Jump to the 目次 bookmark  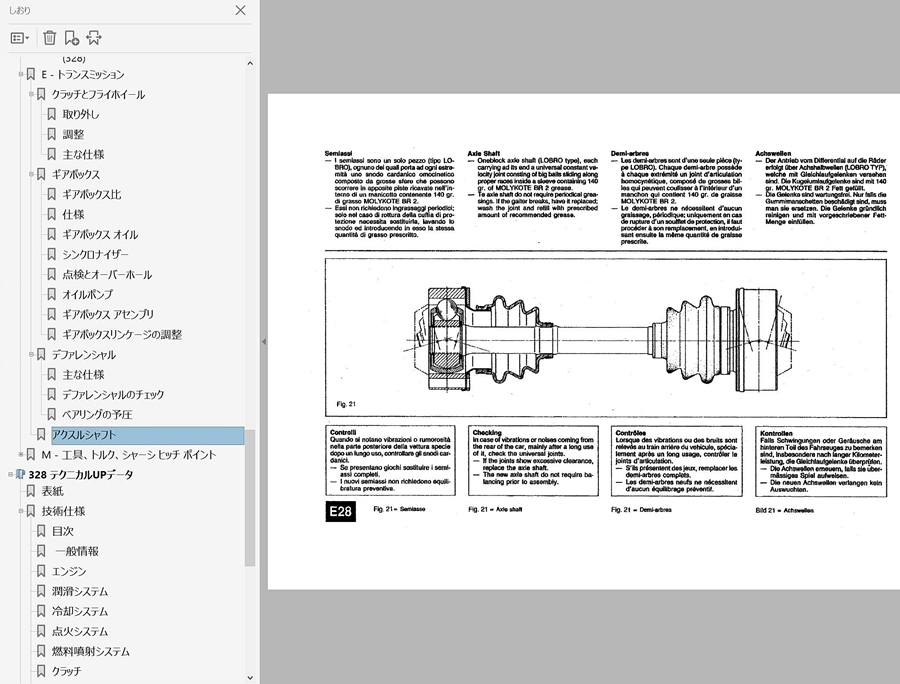pyautogui.click(x=63, y=531)
